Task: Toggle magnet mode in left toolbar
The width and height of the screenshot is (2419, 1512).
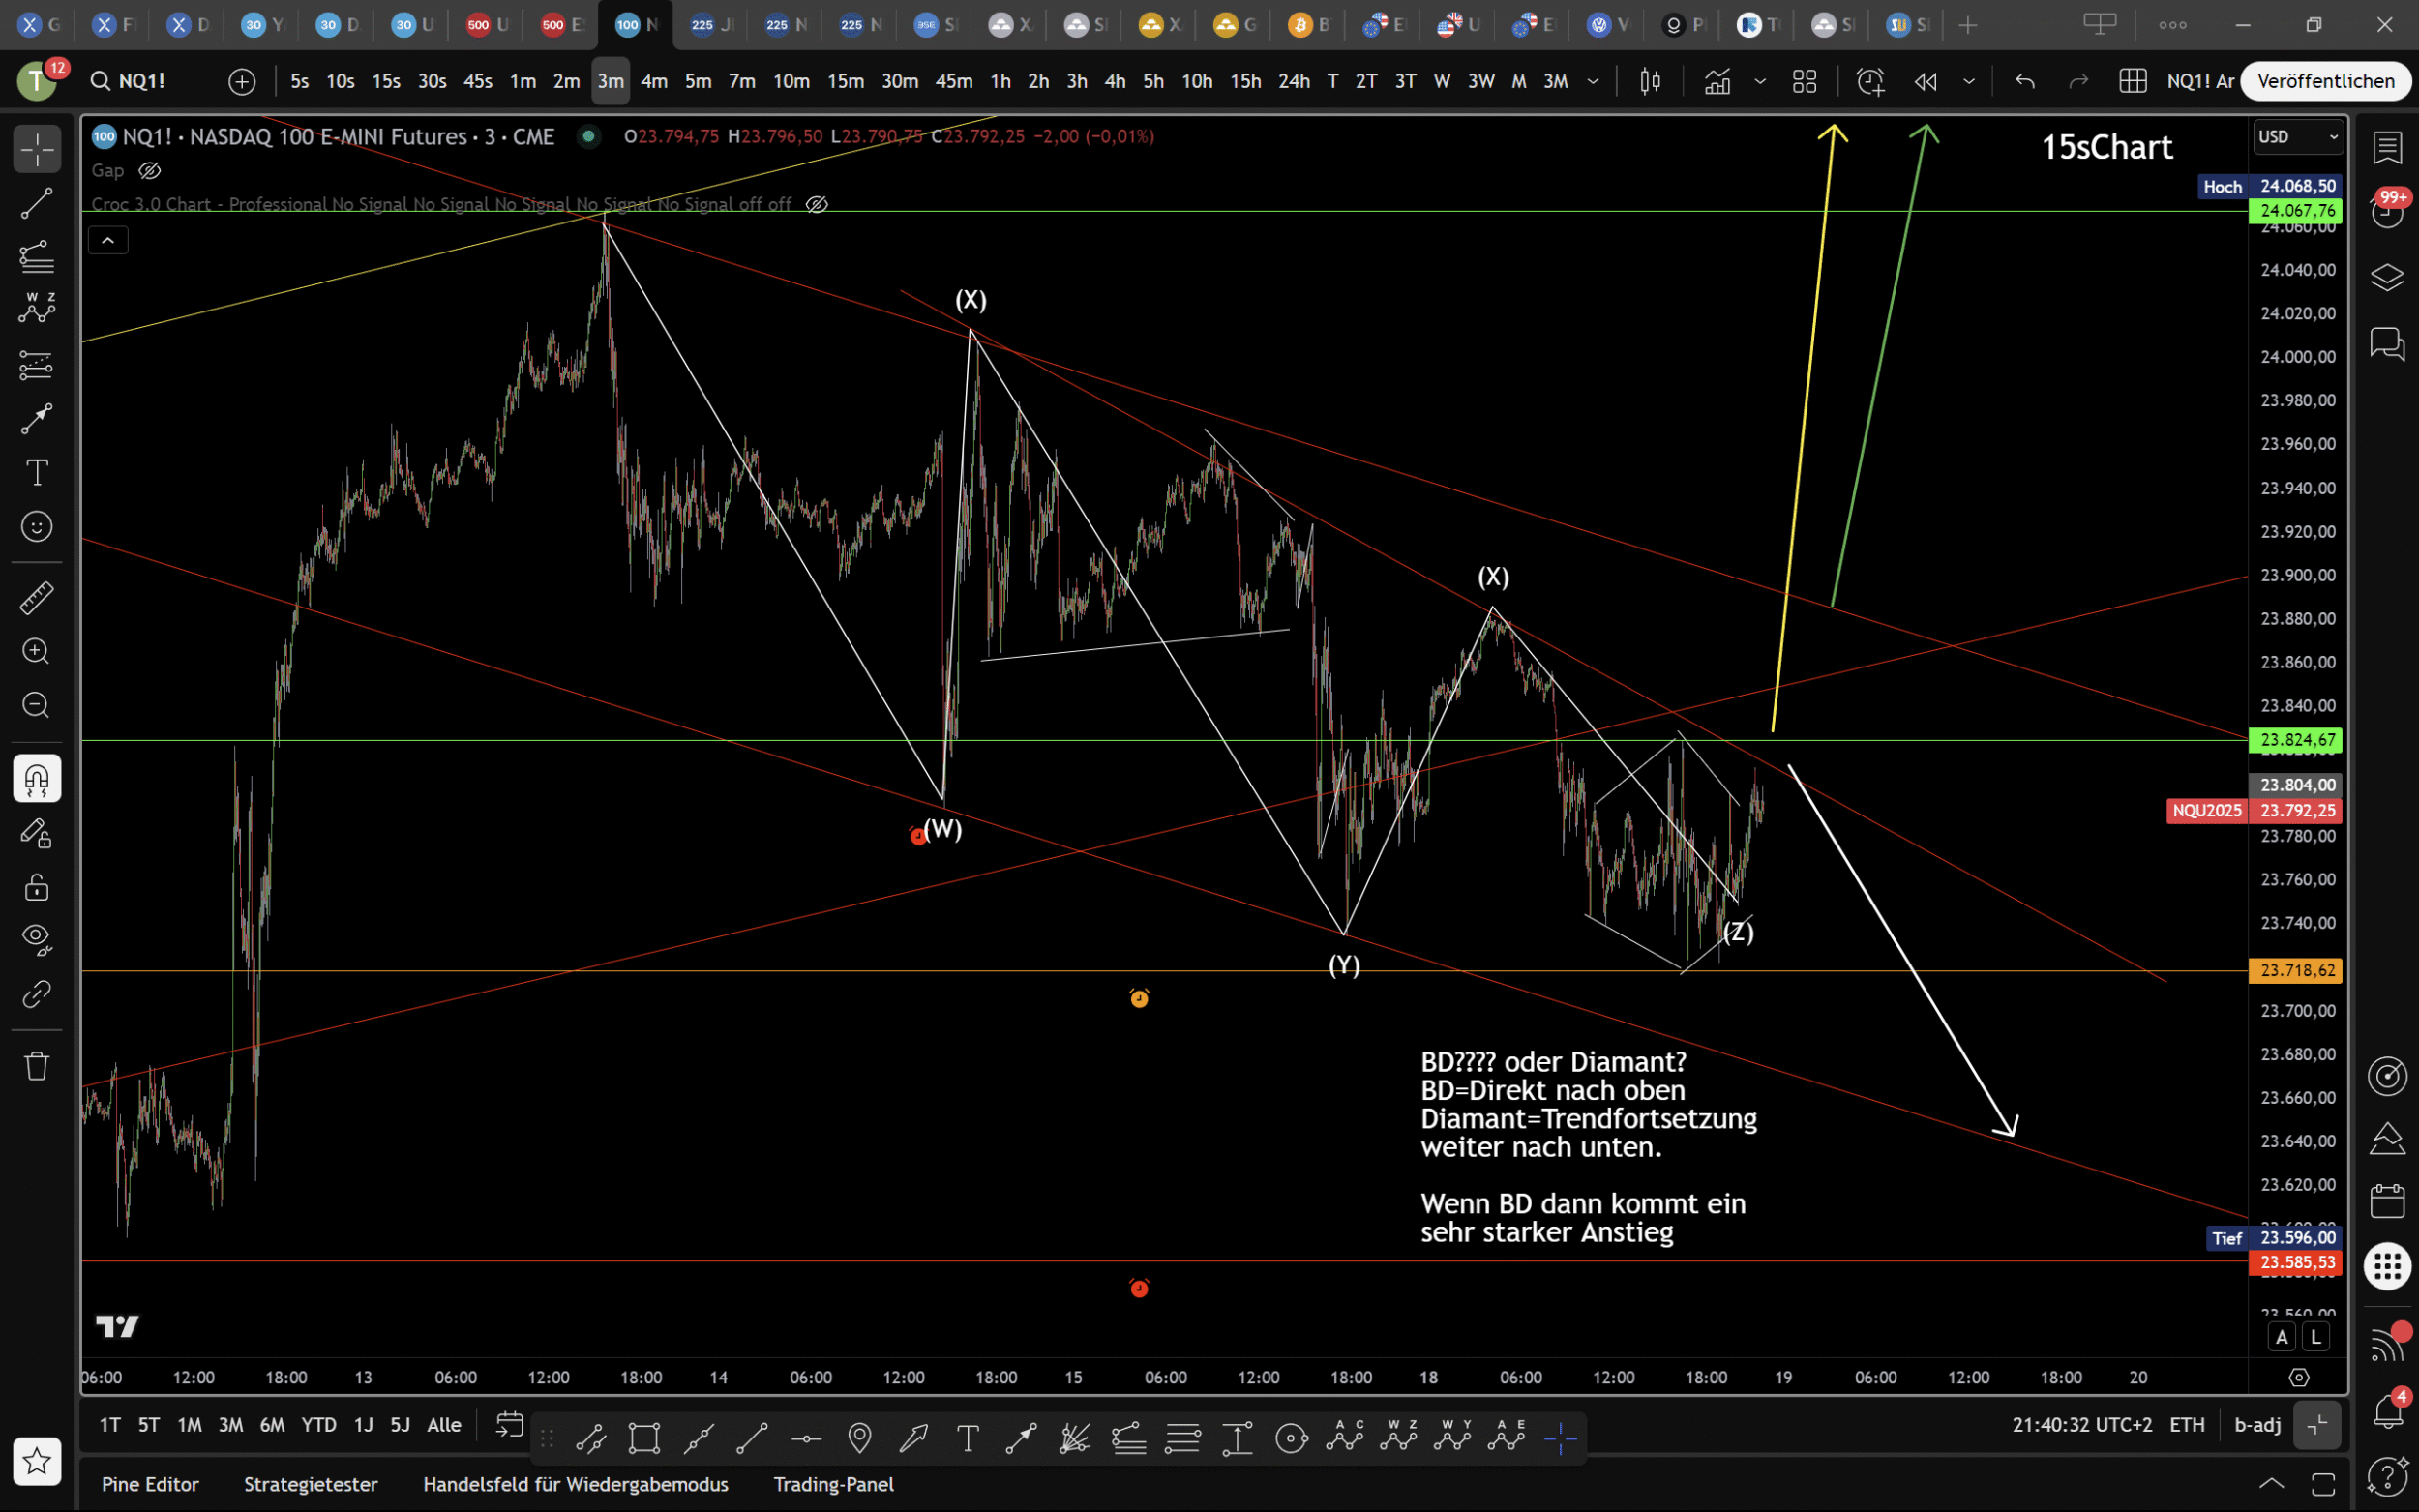Action: click(37, 779)
